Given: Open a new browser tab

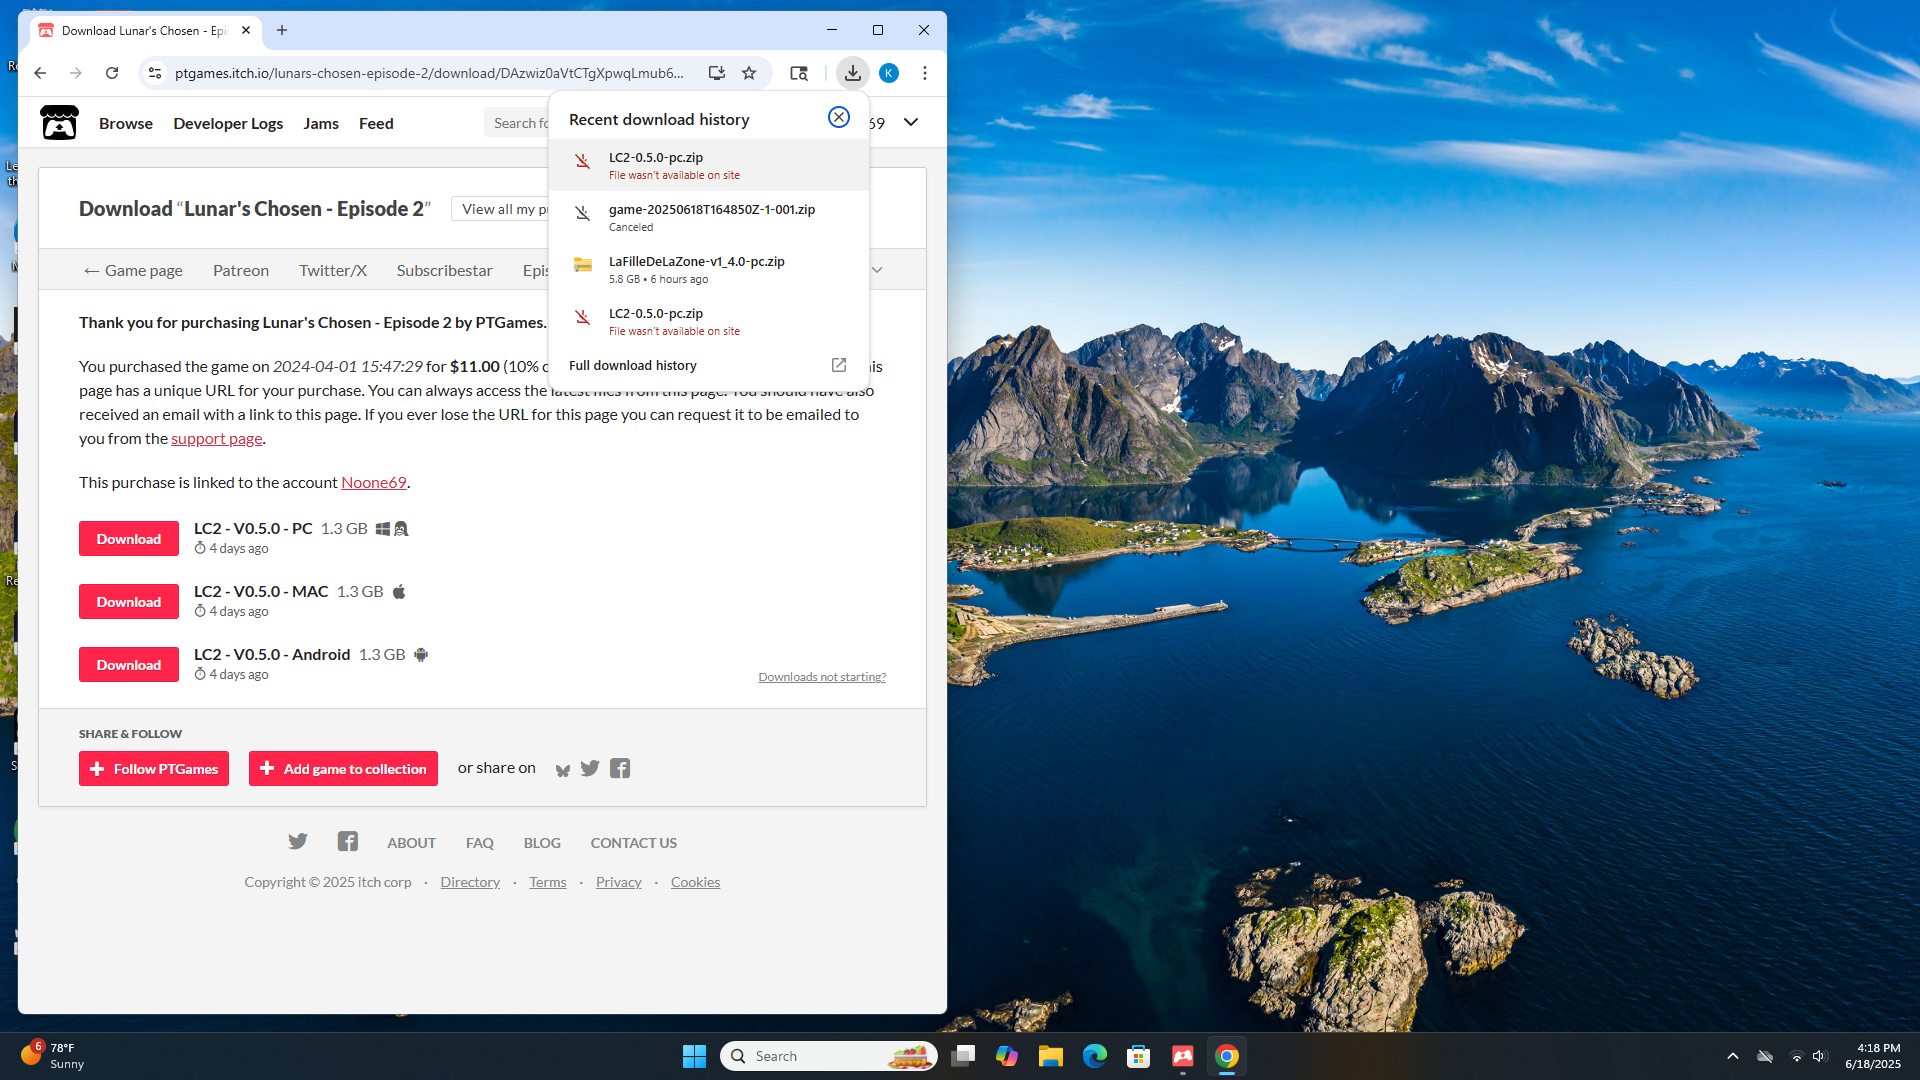Looking at the screenshot, I should 282,30.
